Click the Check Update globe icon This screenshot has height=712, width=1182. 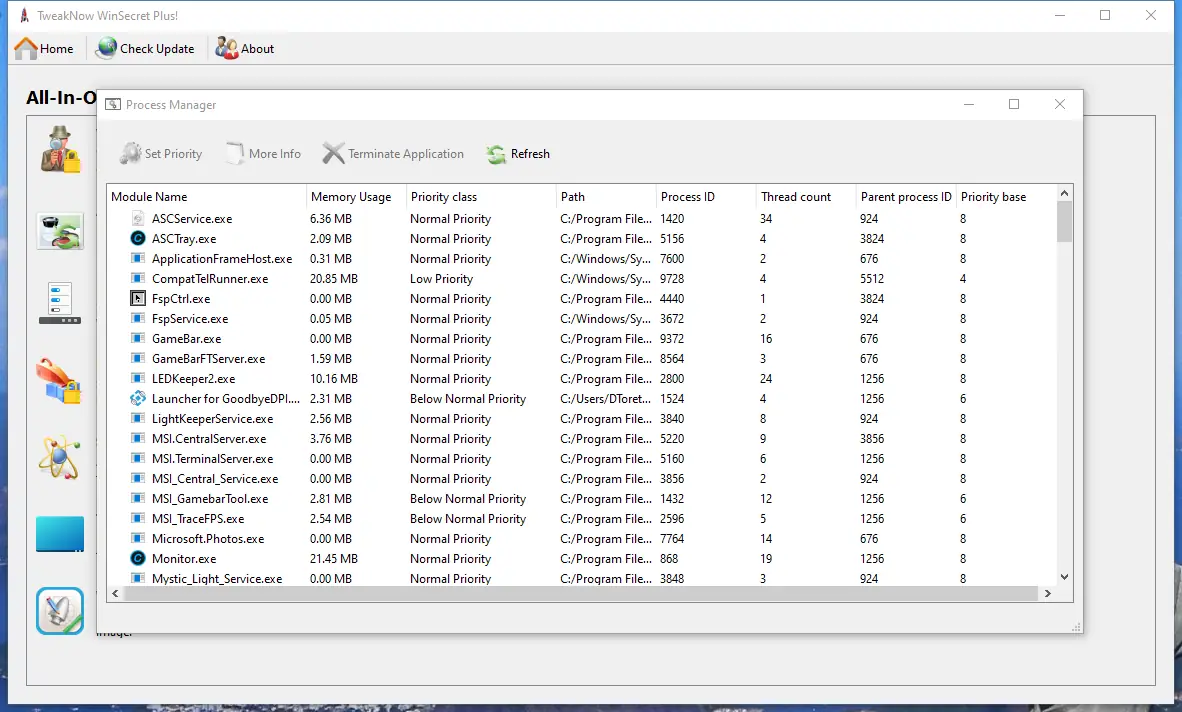pyautogui.click(x=107, y=48)
